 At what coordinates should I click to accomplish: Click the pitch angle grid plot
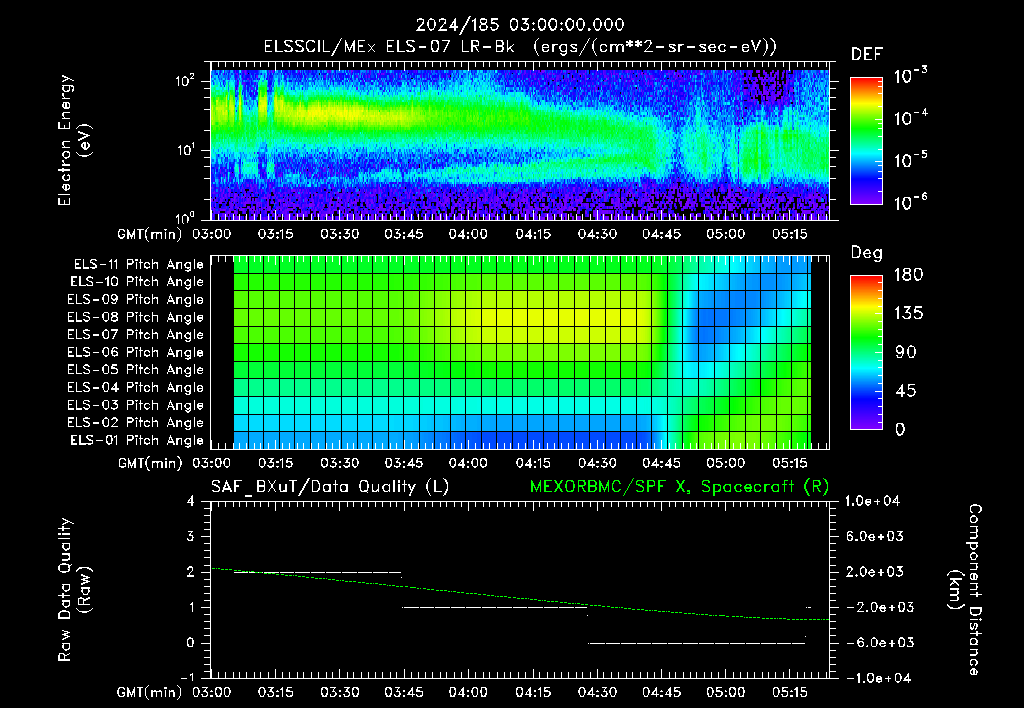coord(520,352)
